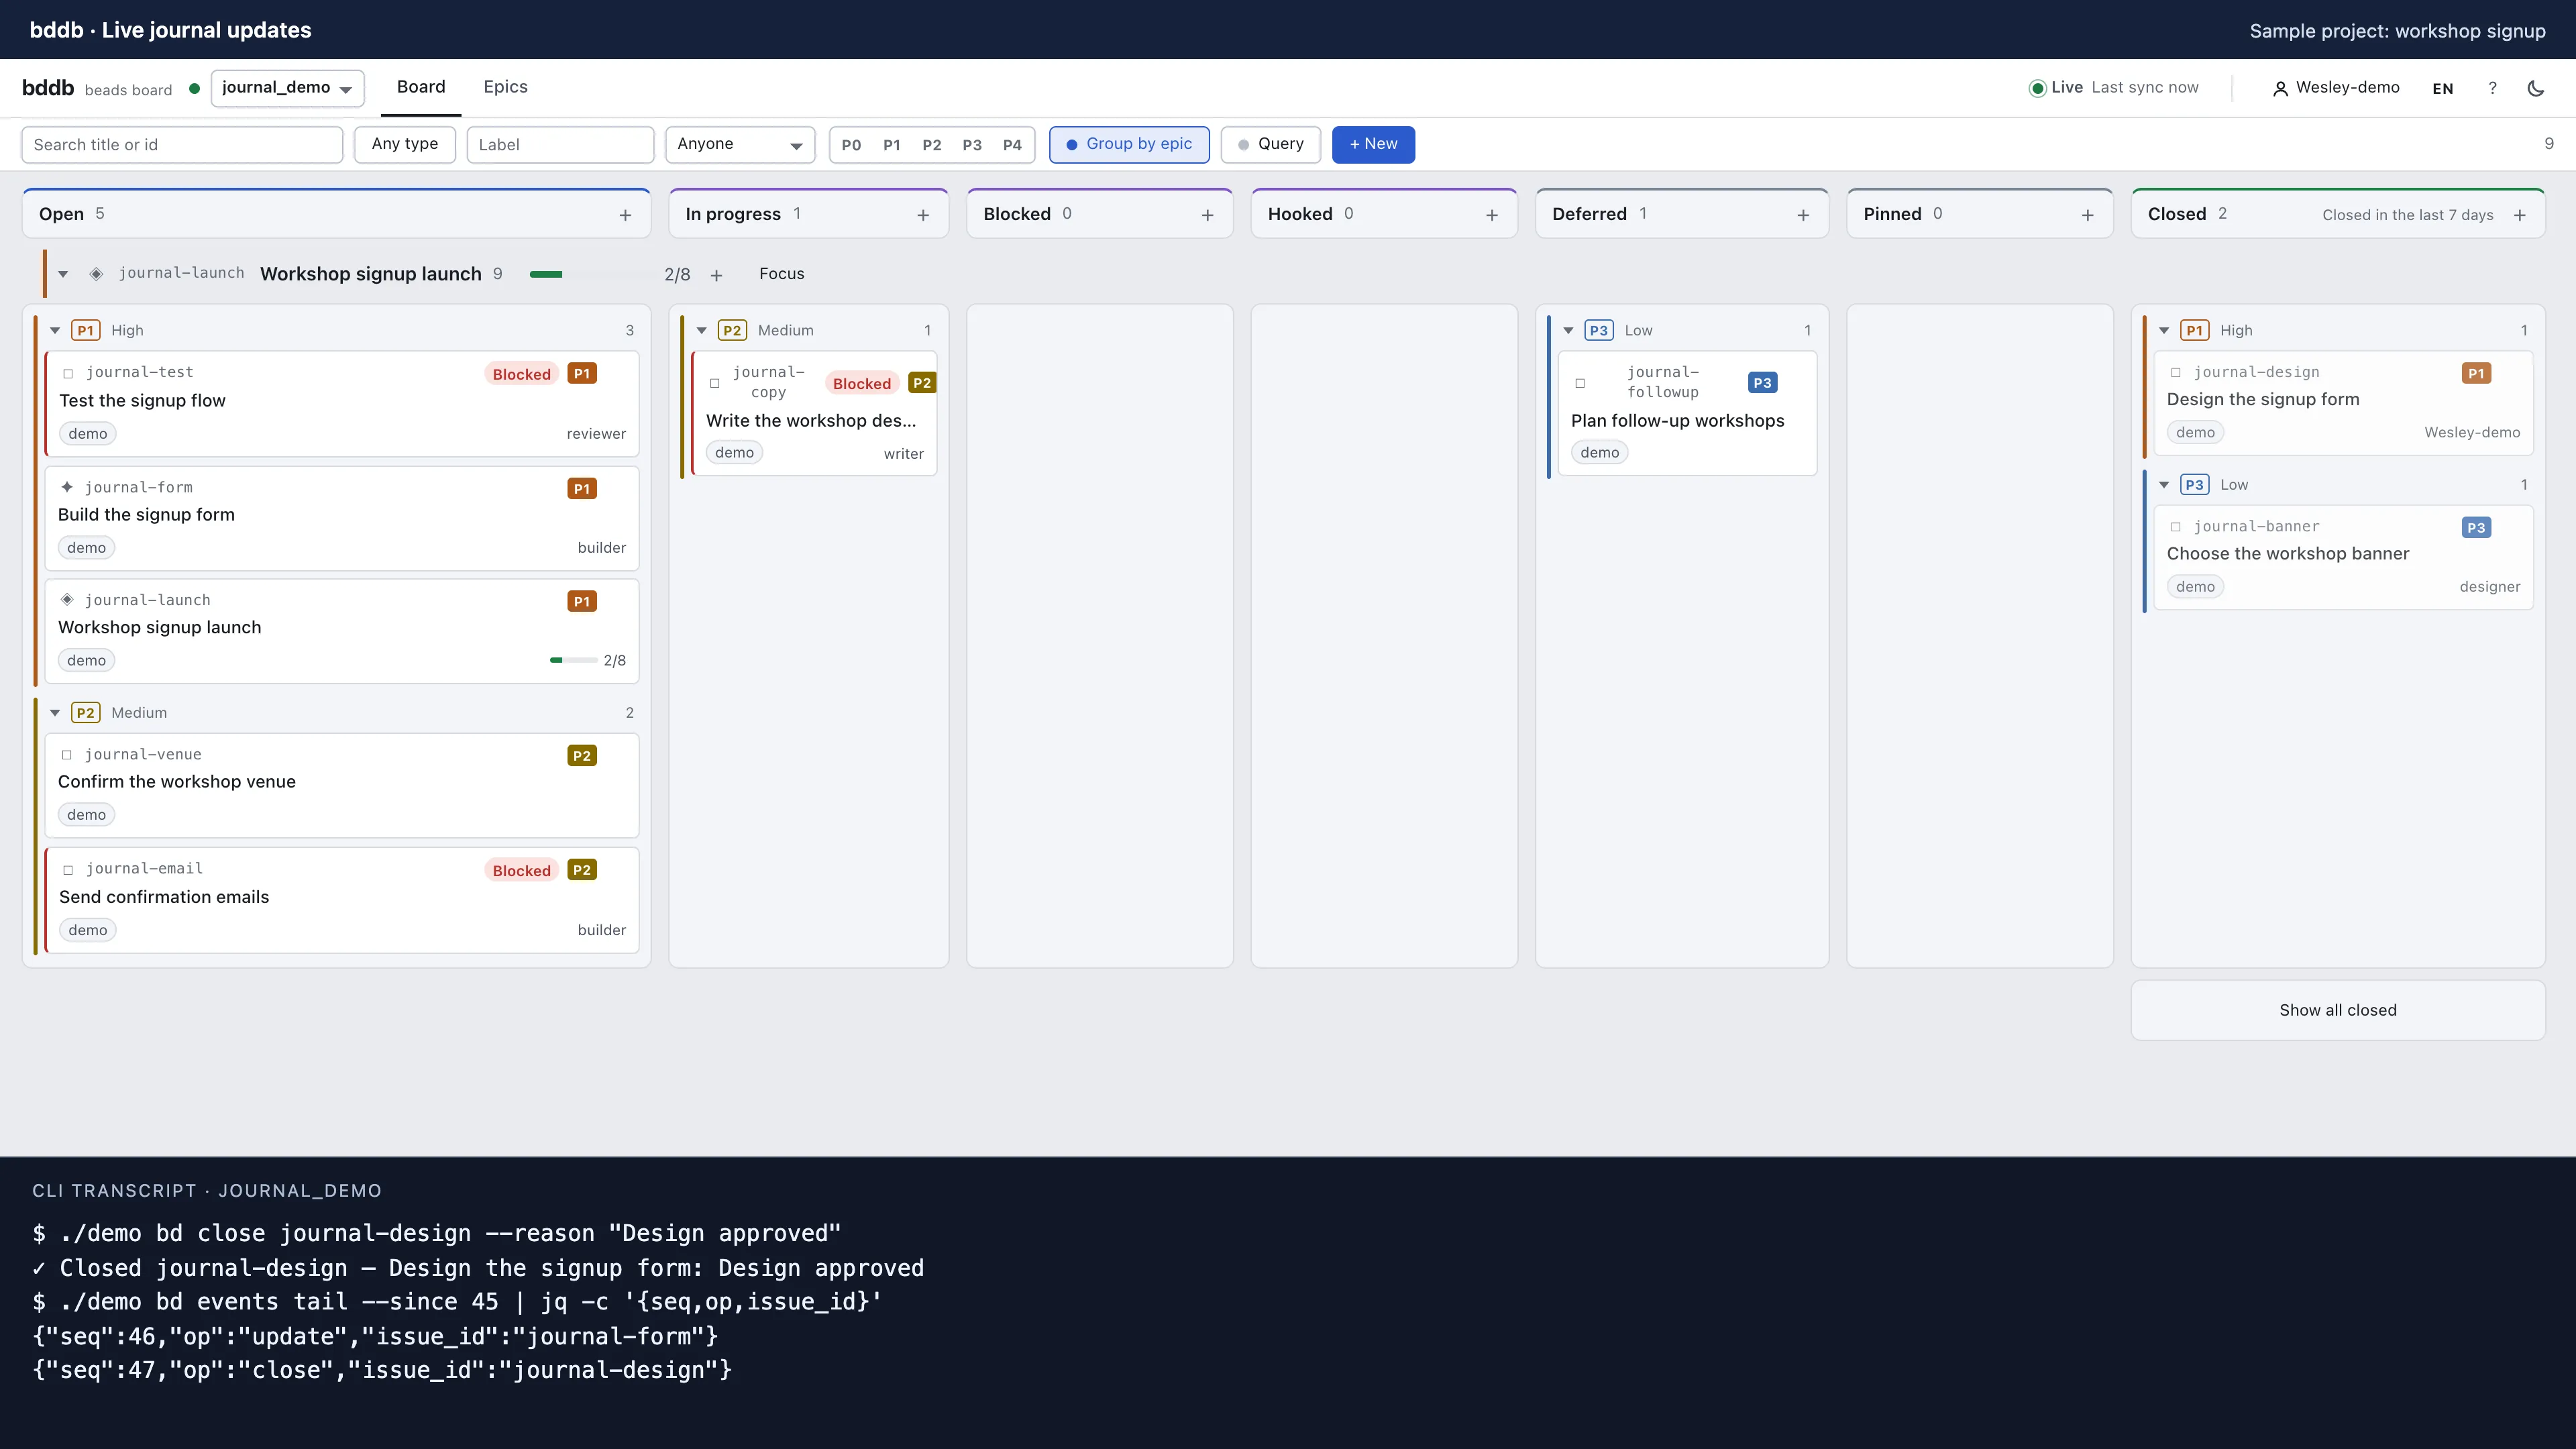Click 'Closed in the last 7 days' text
2576x1449 pixels.
tap(2407, 215)
